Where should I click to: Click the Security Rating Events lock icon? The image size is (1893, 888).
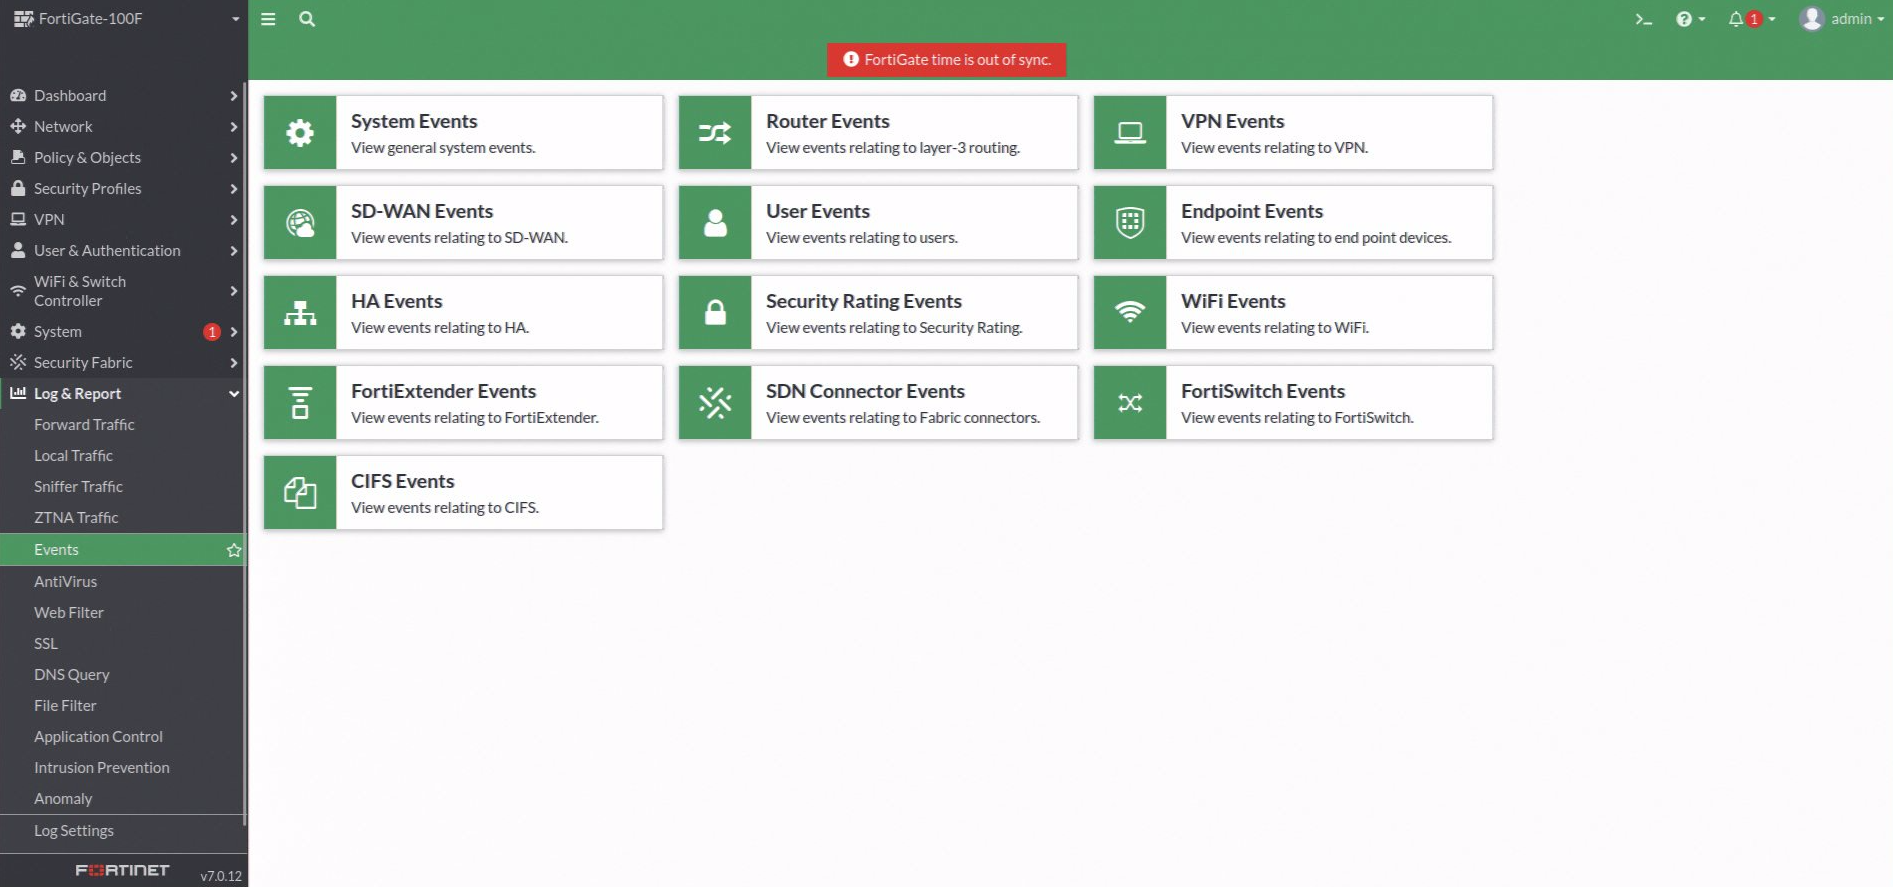click(715, 313)
